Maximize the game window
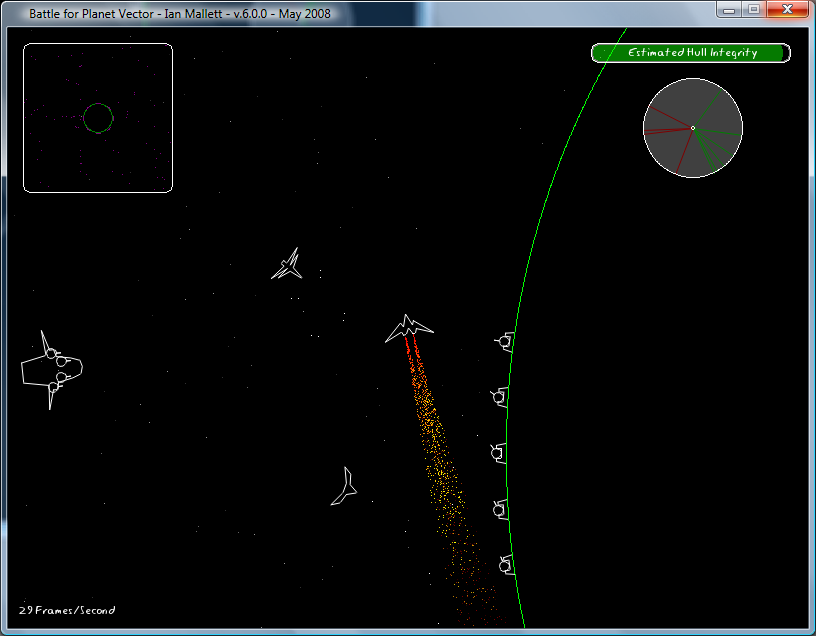Viewport: 816px width, 636px height. coord(754,10)
